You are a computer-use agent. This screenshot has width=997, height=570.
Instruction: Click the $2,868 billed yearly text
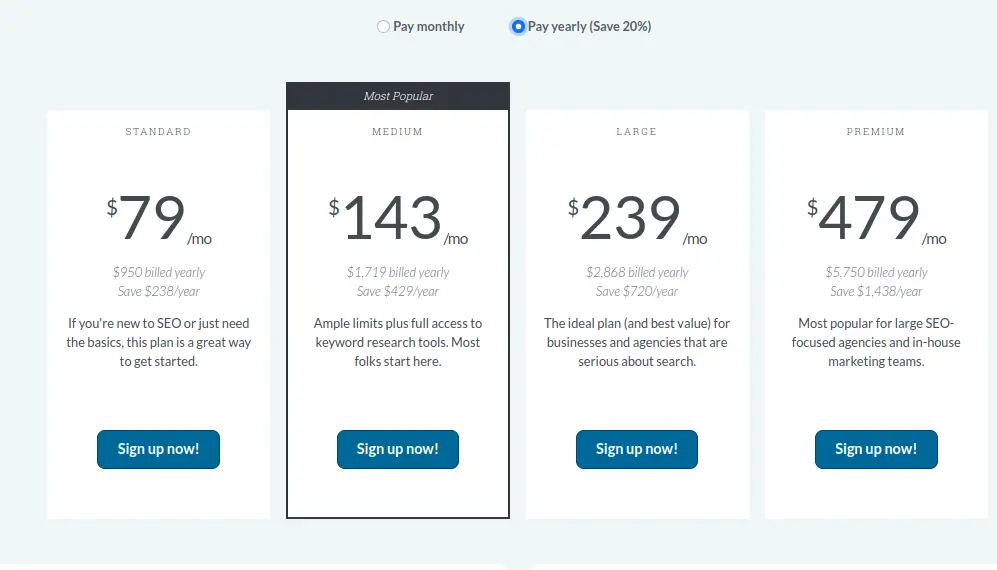click(637, 272)
